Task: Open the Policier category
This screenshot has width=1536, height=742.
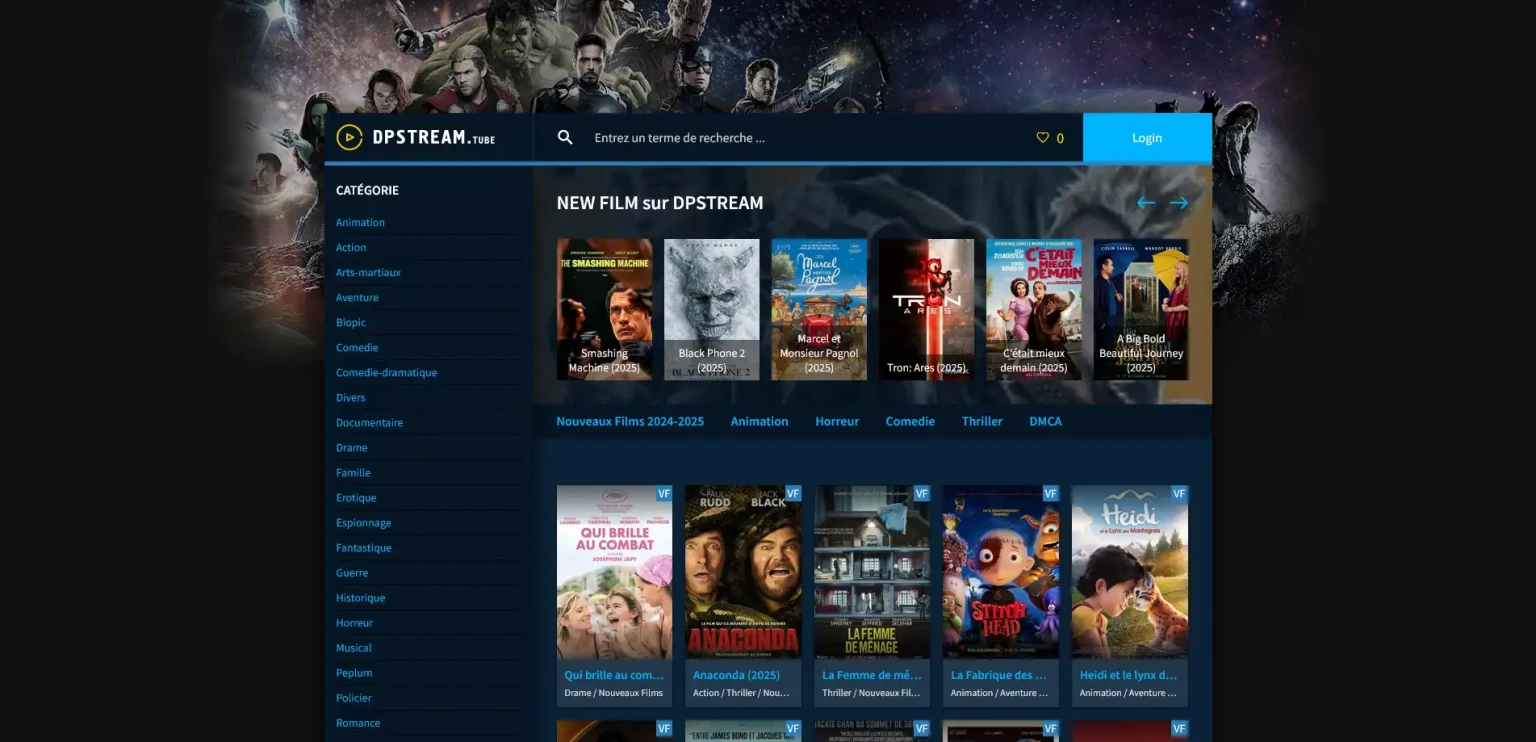Action: pyautogui.click(x=353, y=697)
